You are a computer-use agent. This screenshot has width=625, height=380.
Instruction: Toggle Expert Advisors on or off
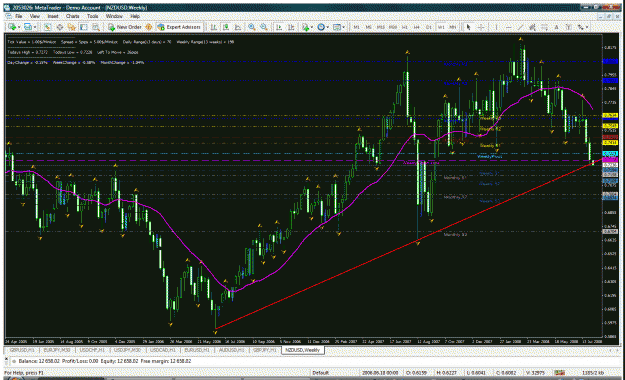tap(179, 27)
